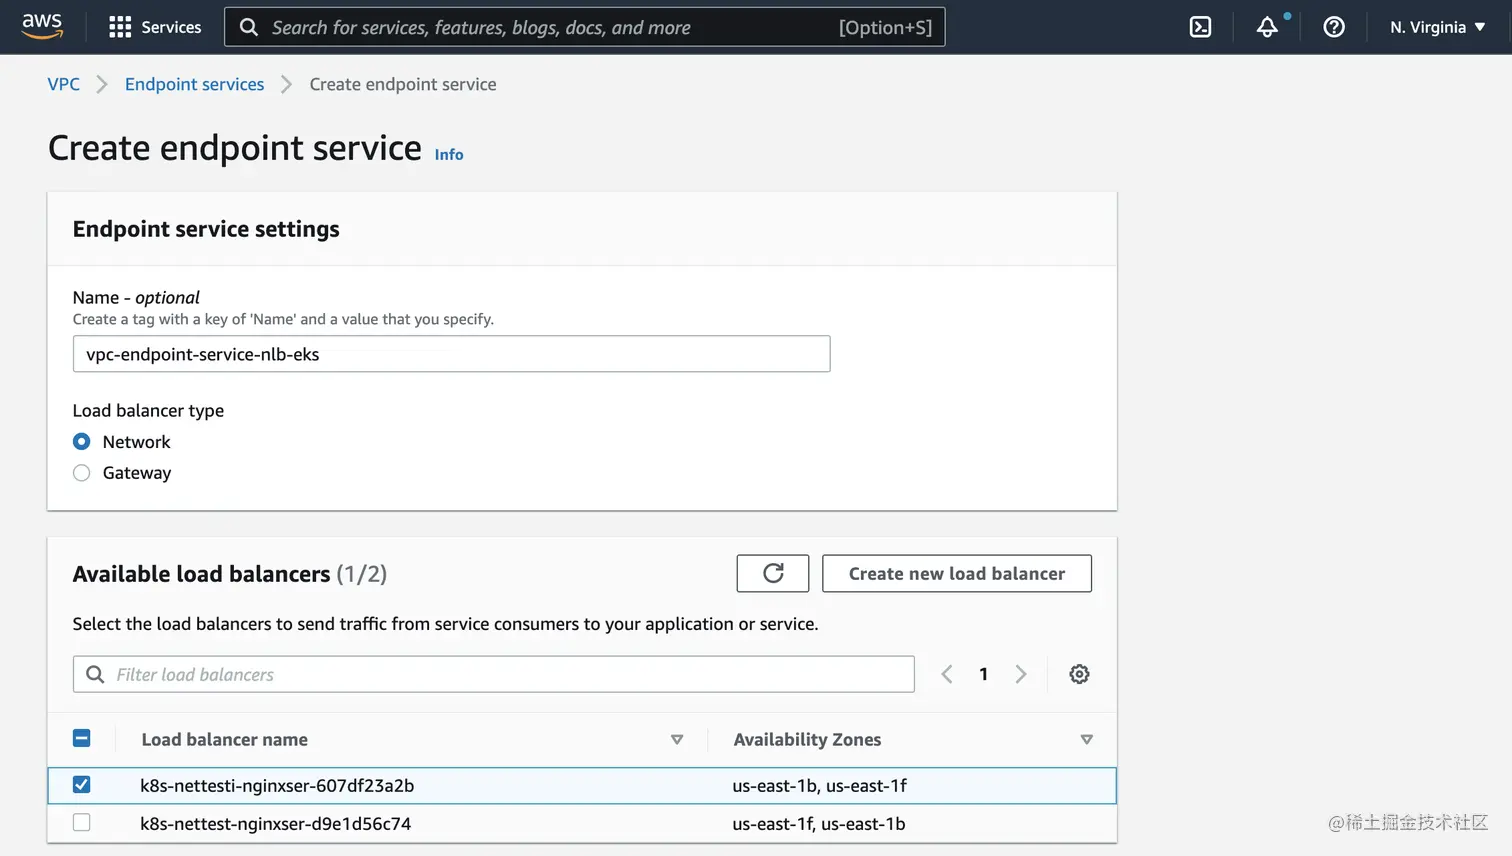
Task: Open the notifications bell
Action: coord(1267,27)
